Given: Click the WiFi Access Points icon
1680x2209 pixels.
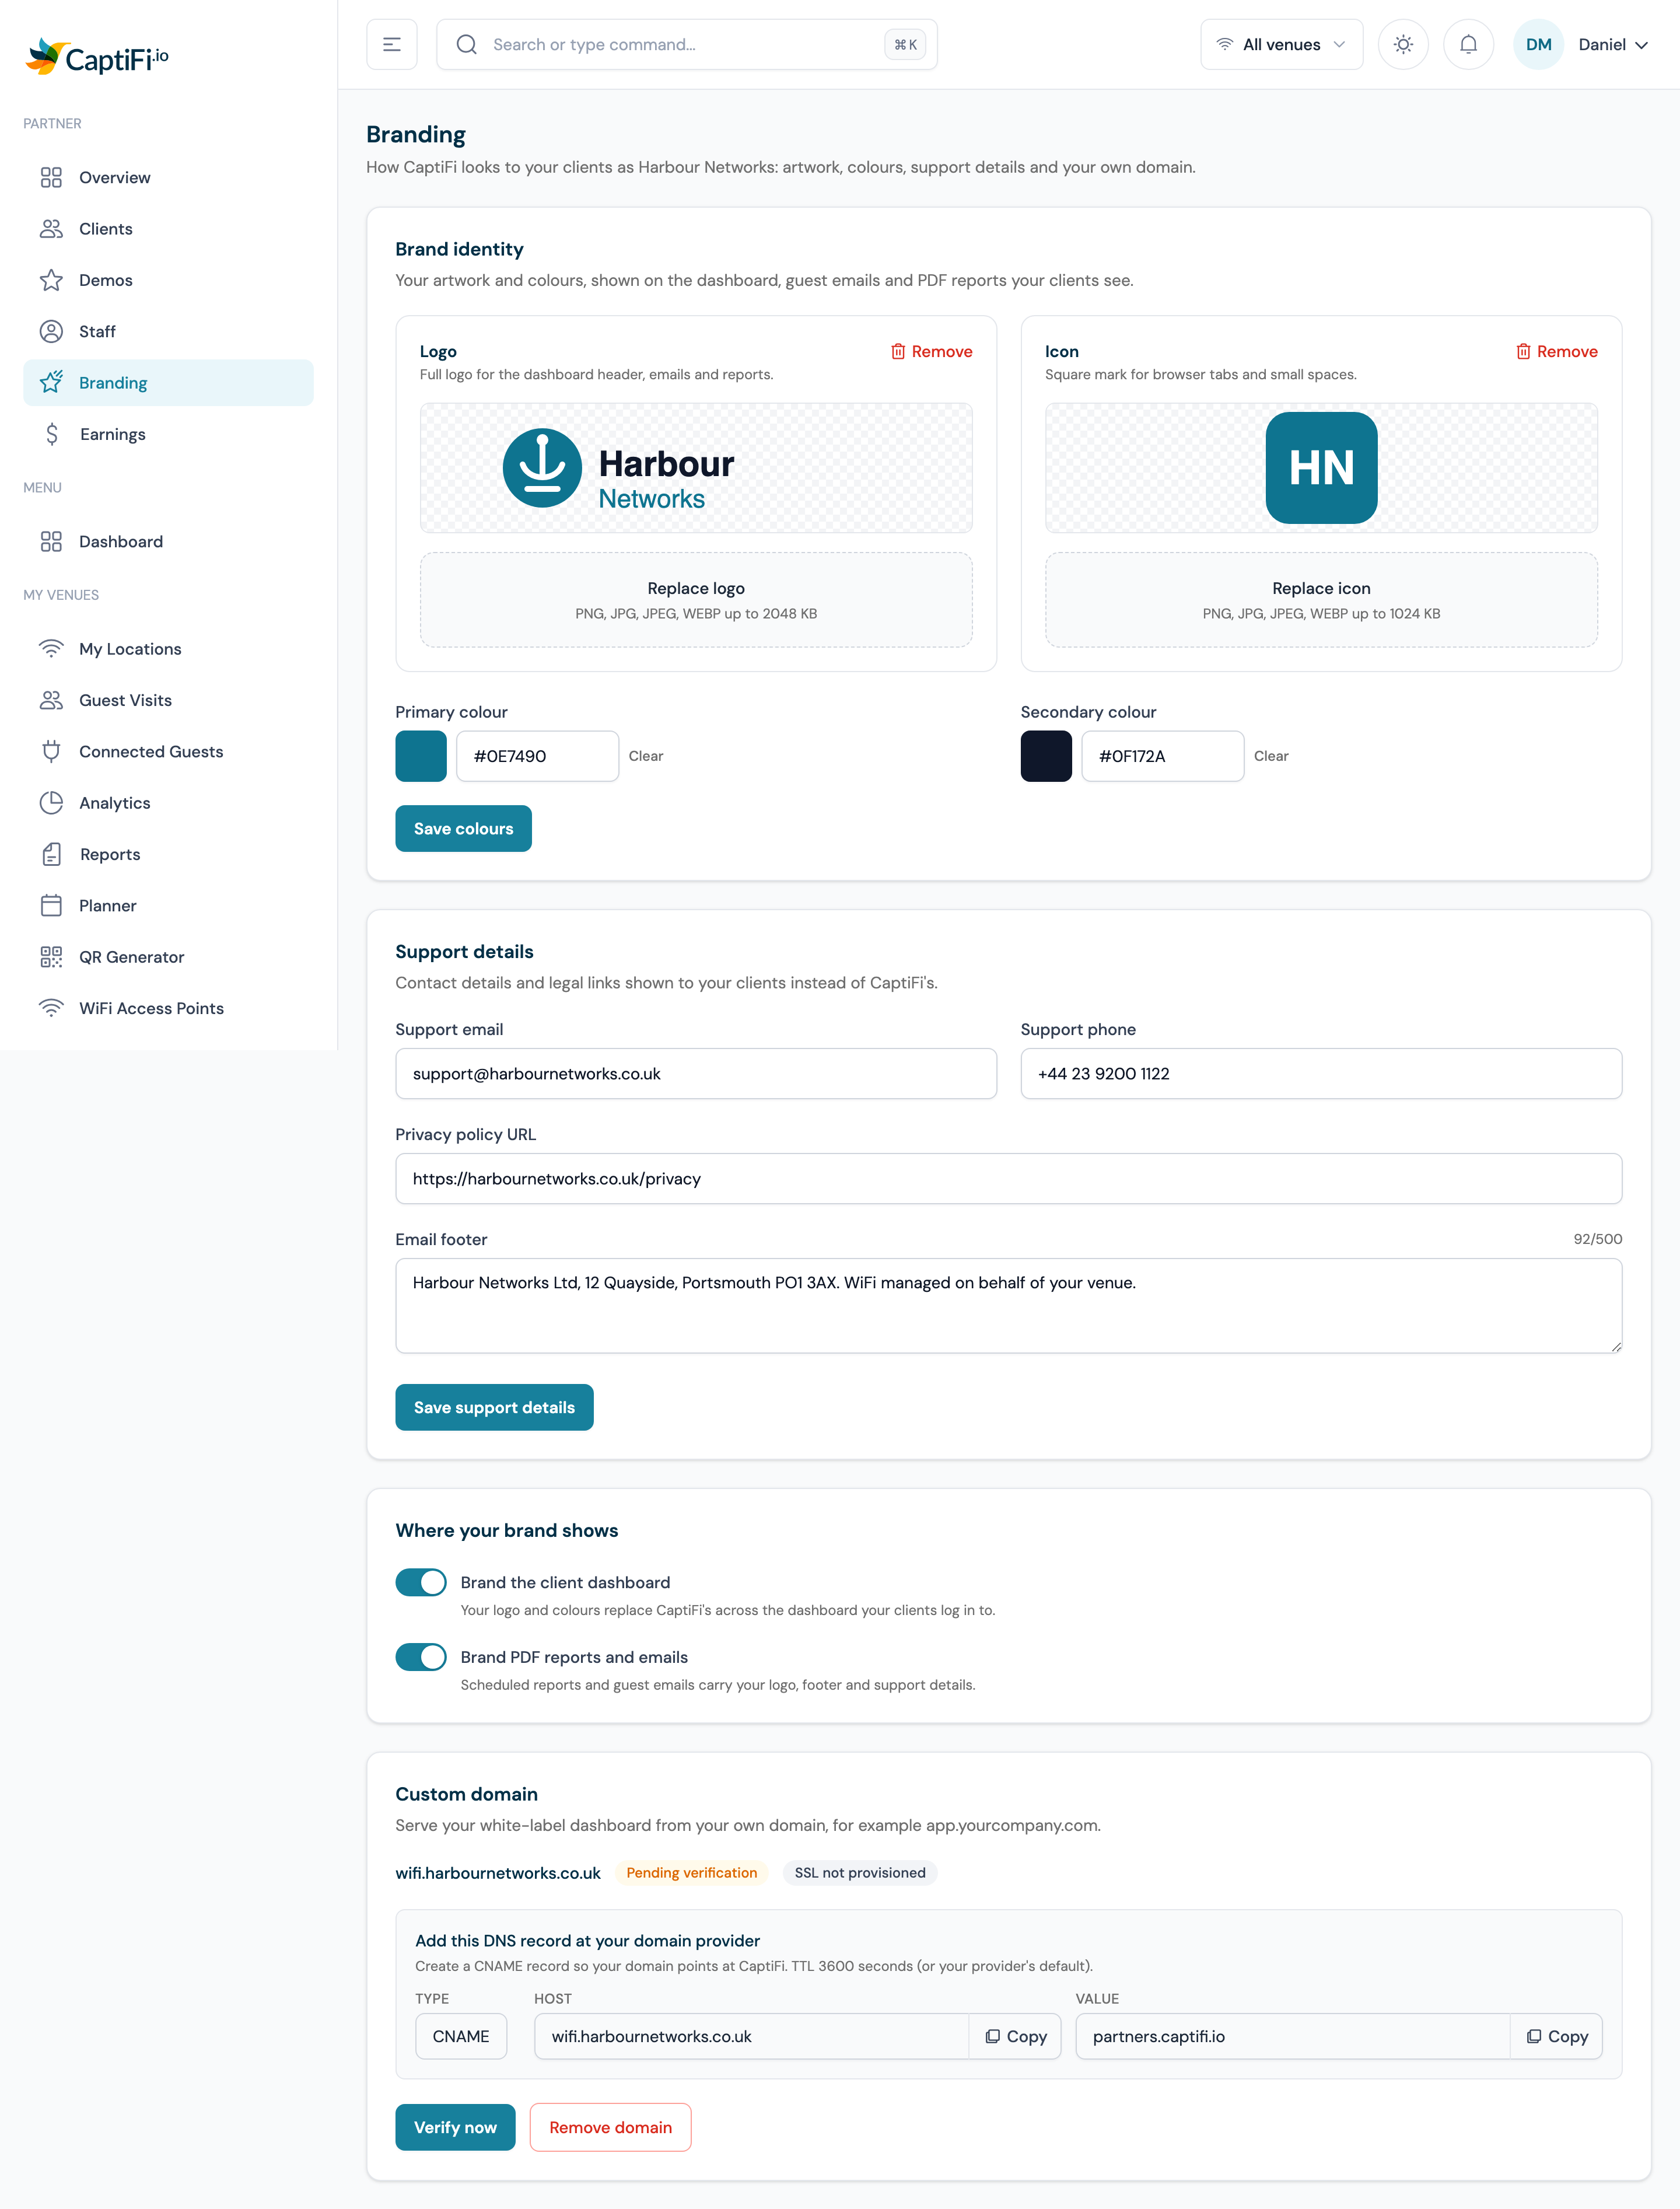Looking at the screenshot, I should click(x=51, y=1008).
